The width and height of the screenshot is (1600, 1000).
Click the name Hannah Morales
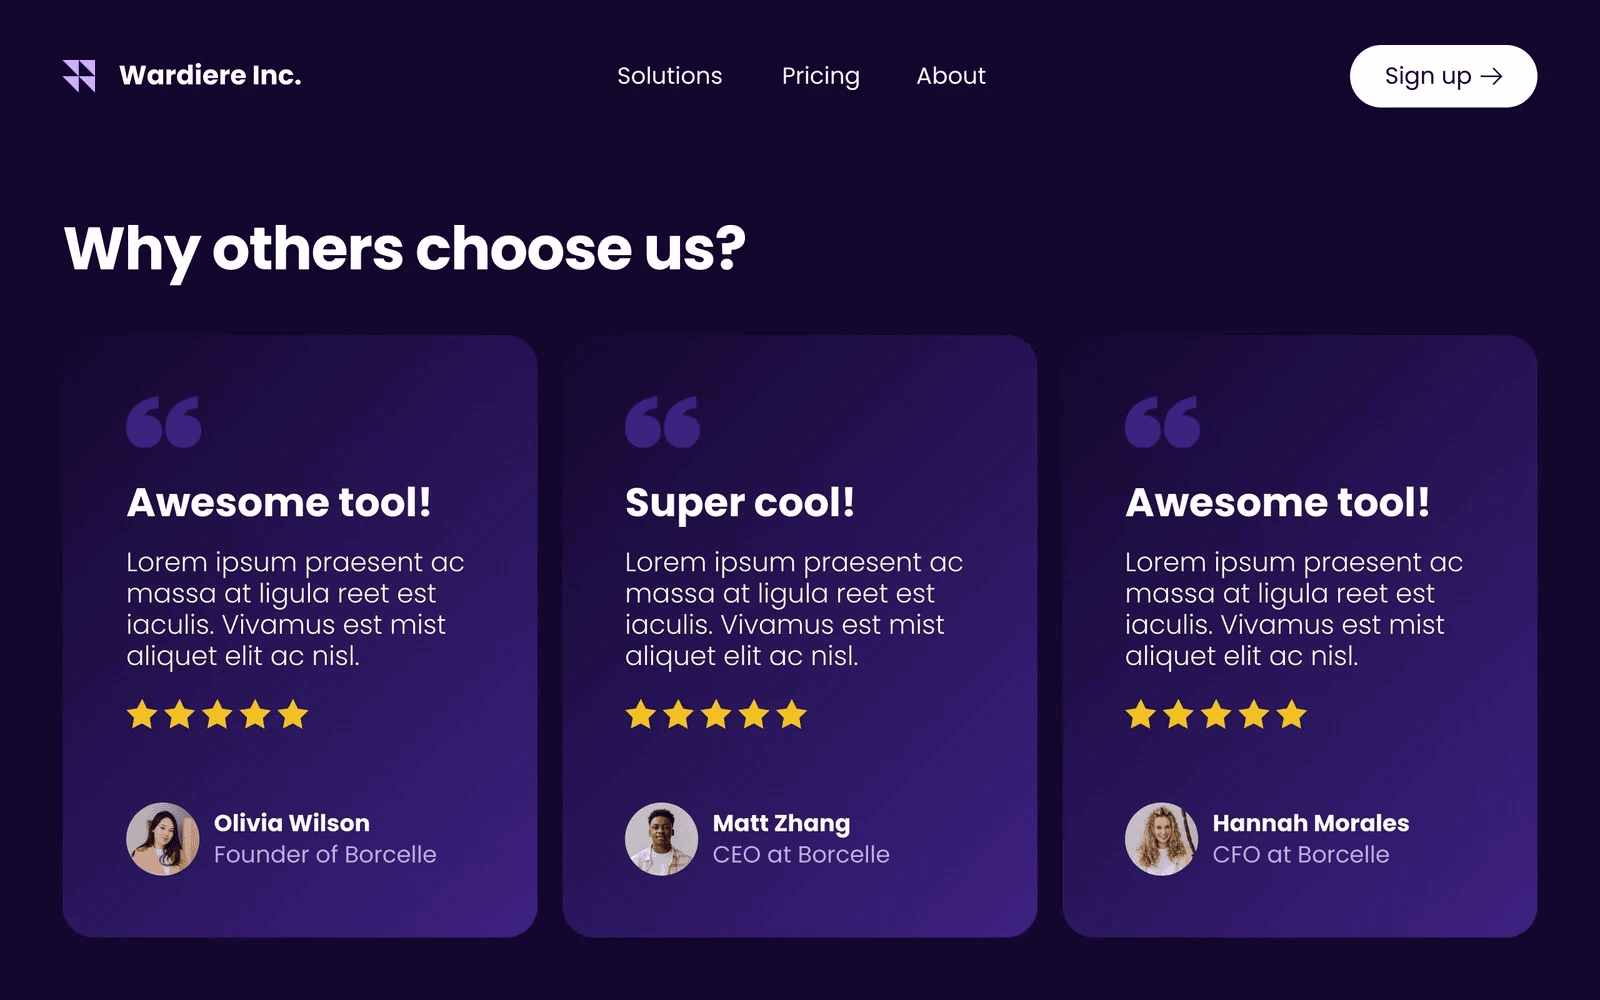pyautogui.click(x=1310, y=823)
